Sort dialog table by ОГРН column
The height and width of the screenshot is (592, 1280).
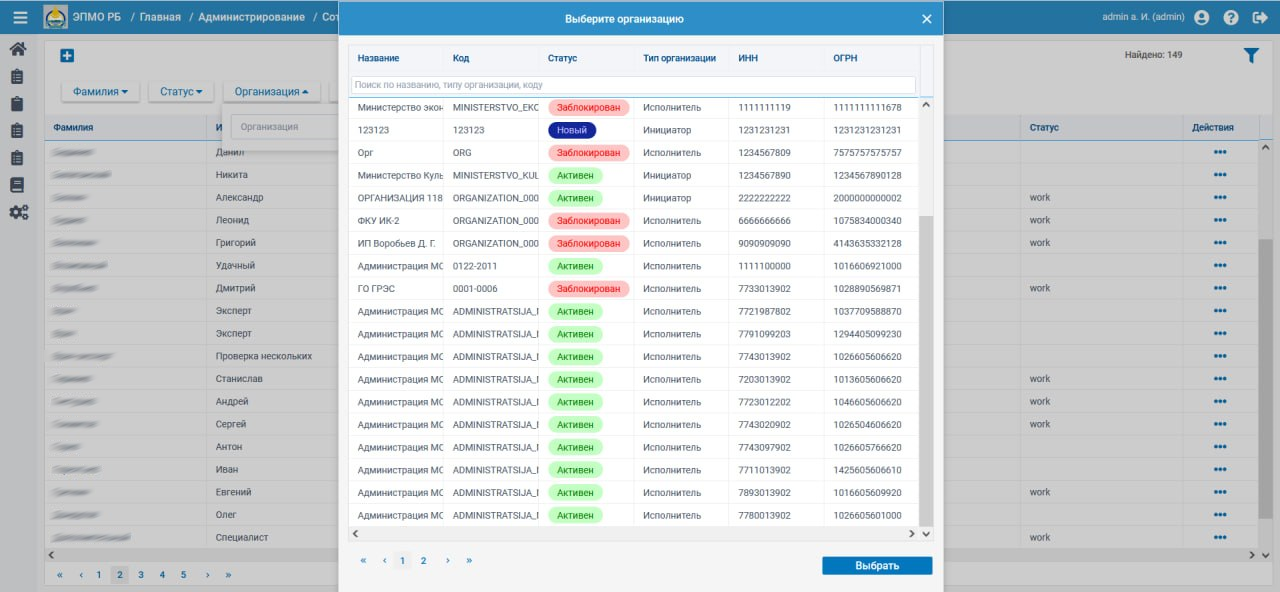(845, 58)
